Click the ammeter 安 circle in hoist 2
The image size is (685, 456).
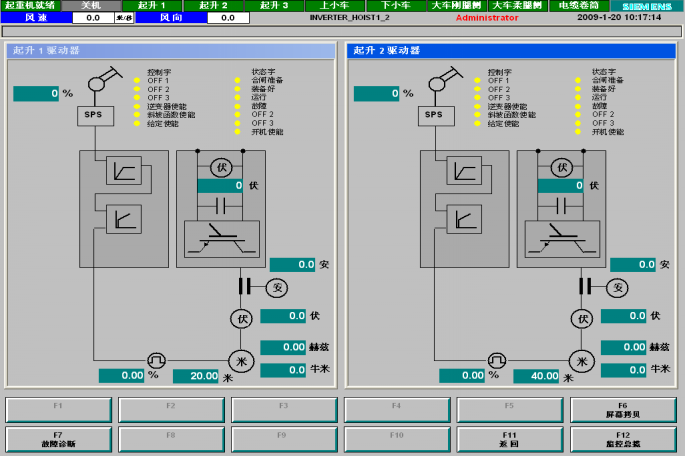[615, 289]
